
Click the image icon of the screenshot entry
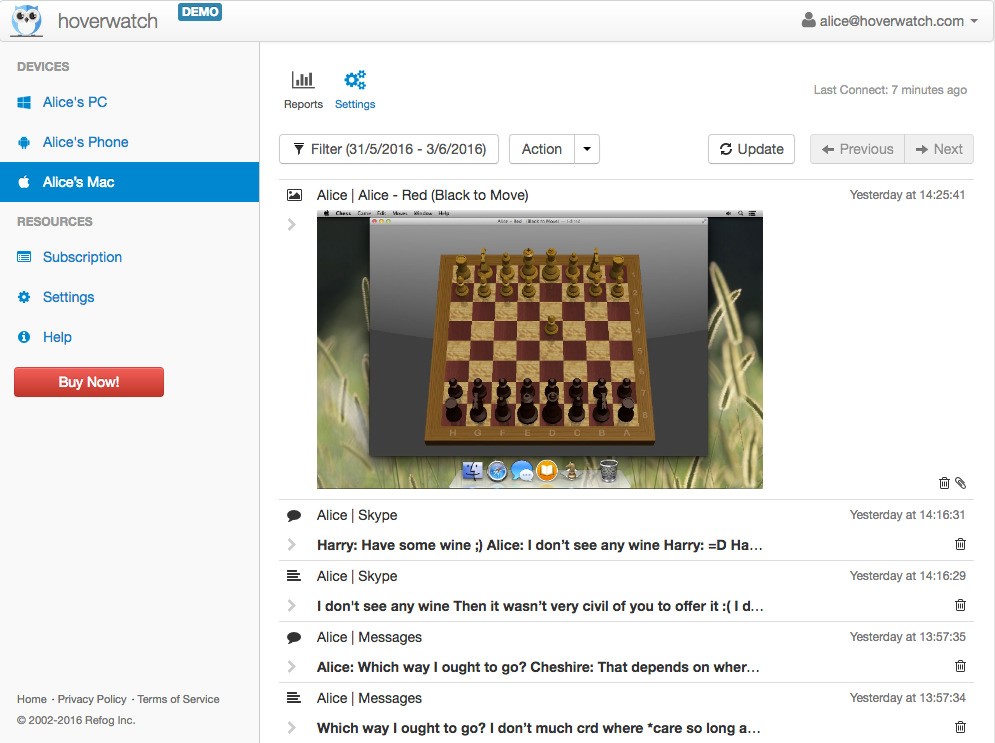pos(294,195)
